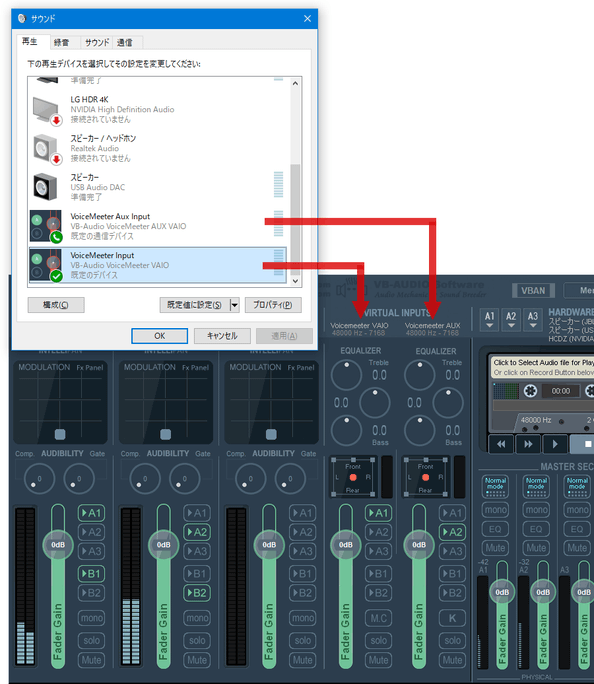
Task: Change A3 master Normal mode selector
Action: tap(577, 486)
